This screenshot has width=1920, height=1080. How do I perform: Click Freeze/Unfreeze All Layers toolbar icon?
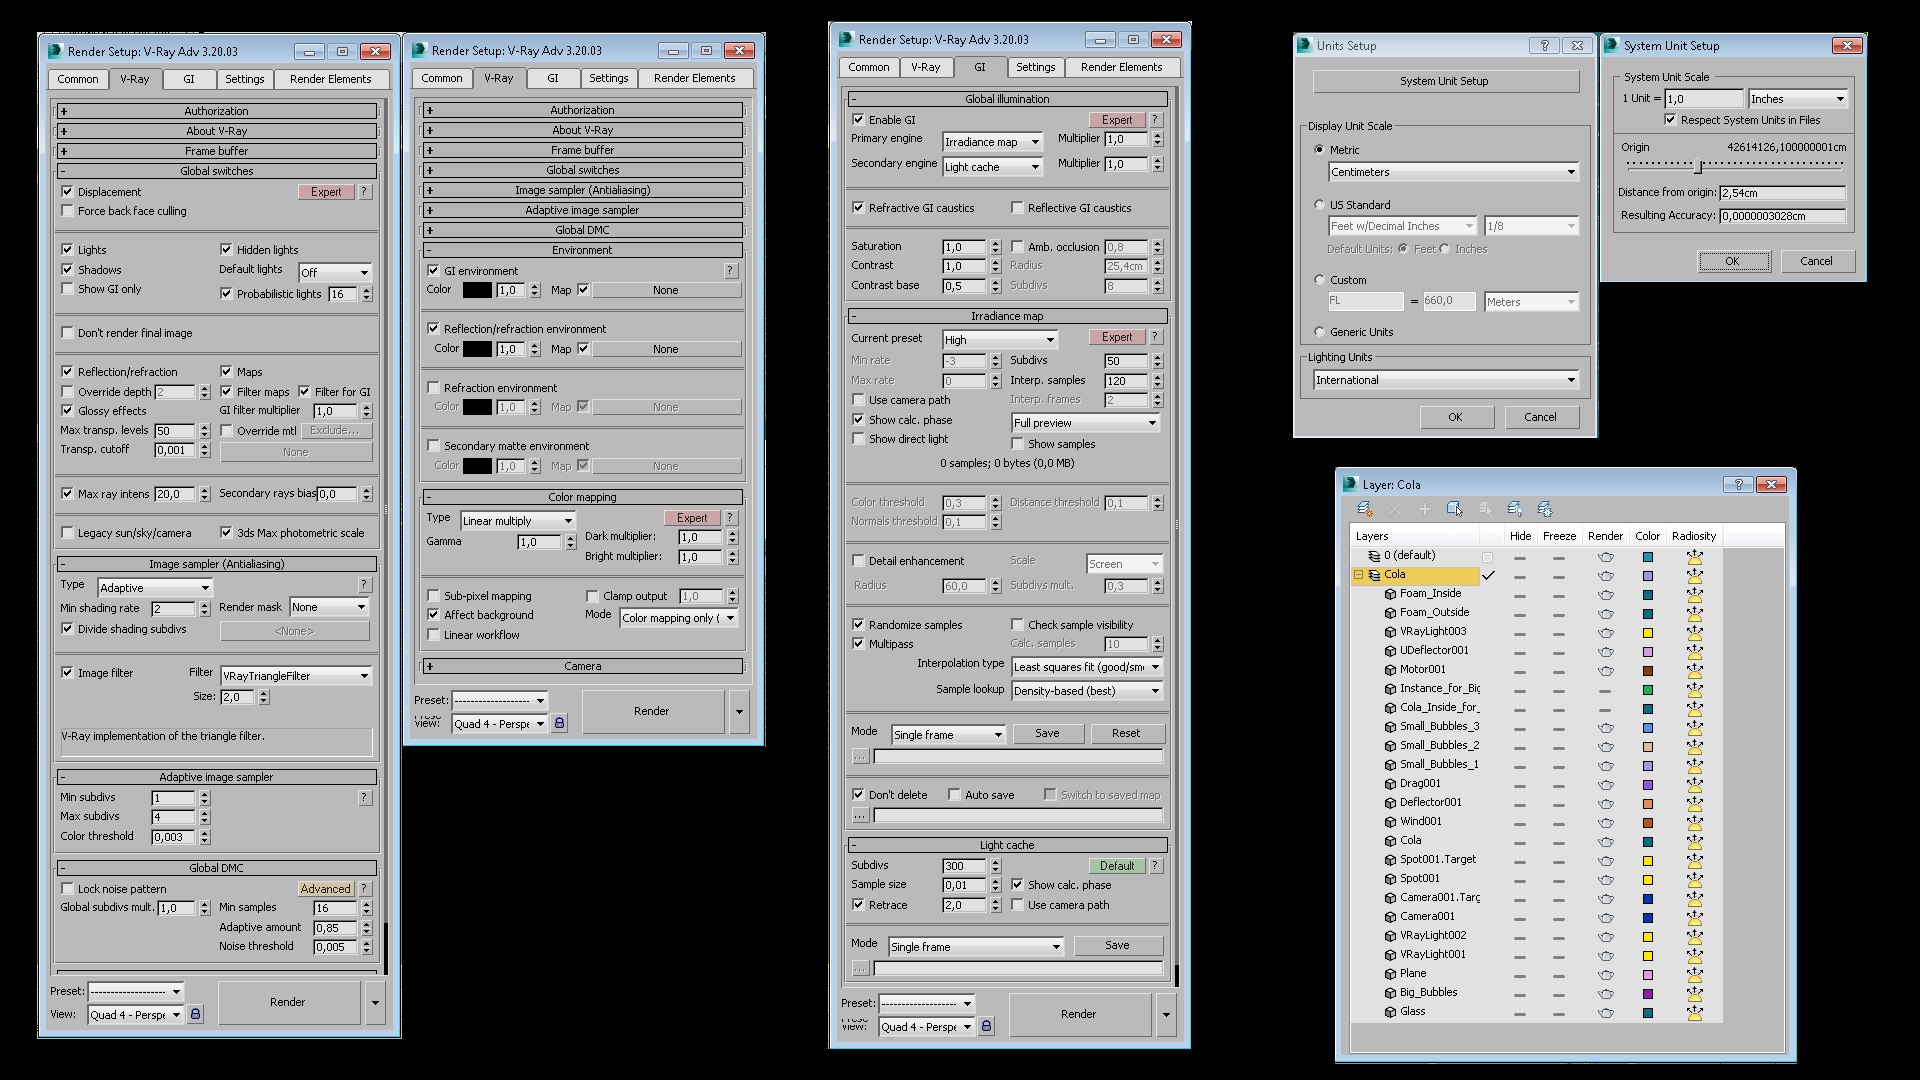click(1545, 509)
